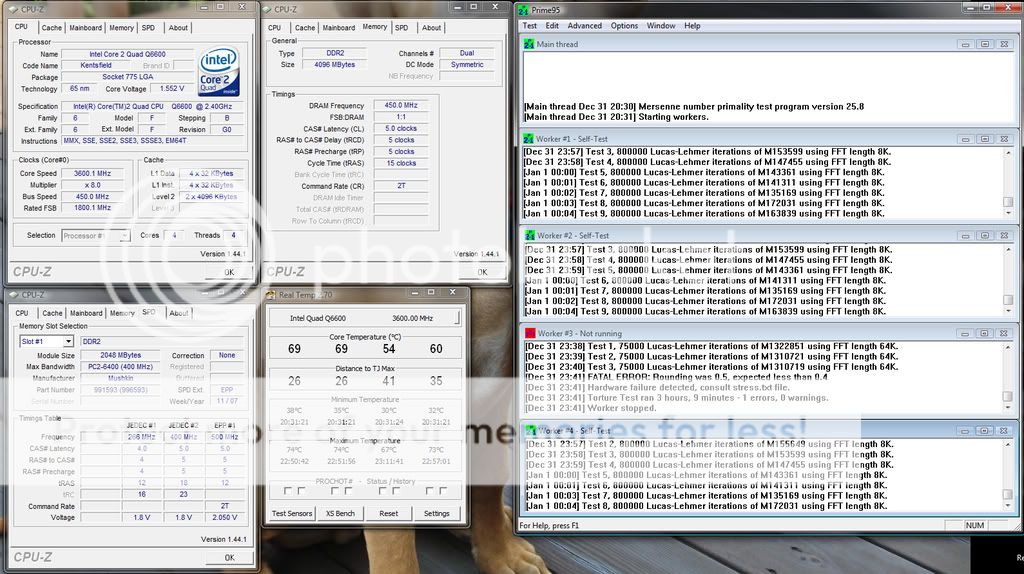Click the red Worker #3 Not running icon
The height and width of the screenshot is (574, 1024).
530,333
